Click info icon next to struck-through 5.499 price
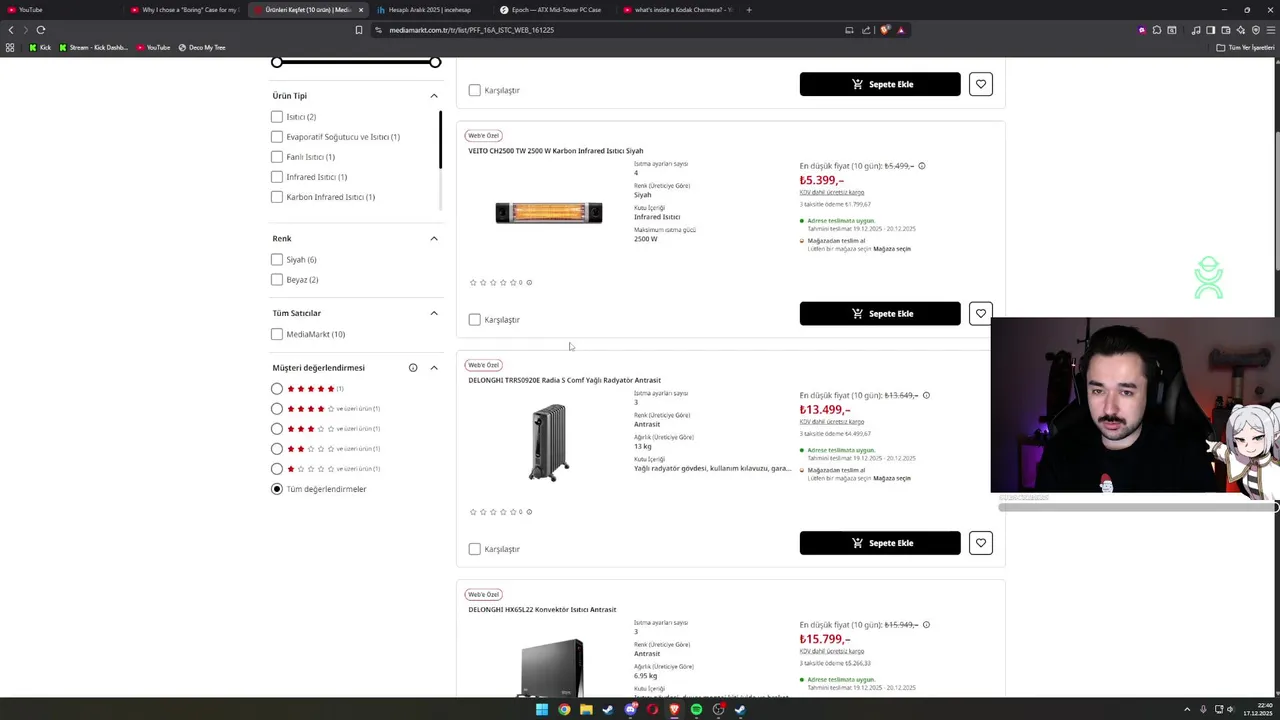1280x720 pixels. 922,166
